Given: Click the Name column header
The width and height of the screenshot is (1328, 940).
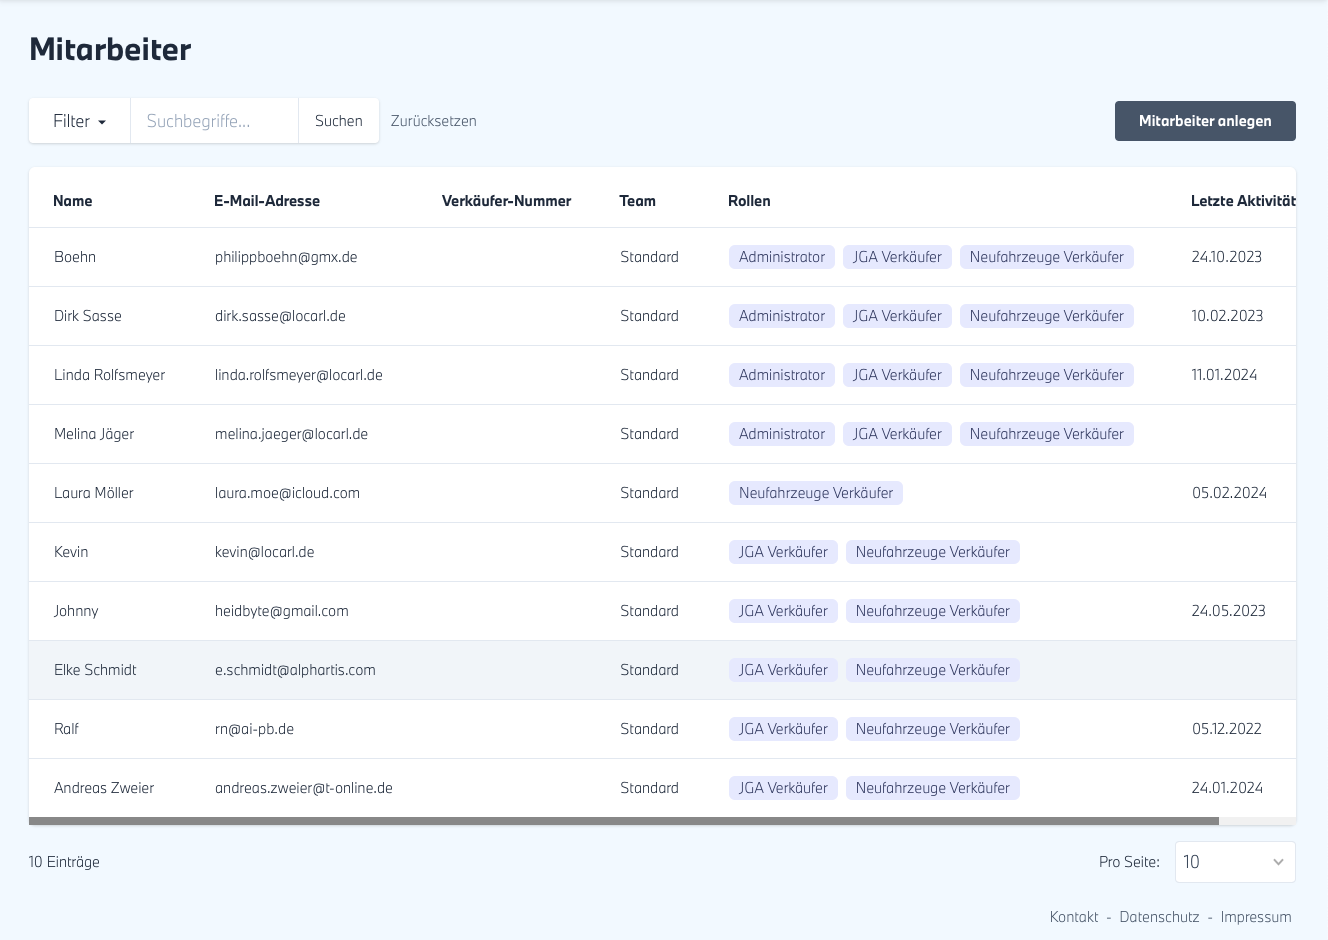Looking at the screenshot, I should coord(72,201).
